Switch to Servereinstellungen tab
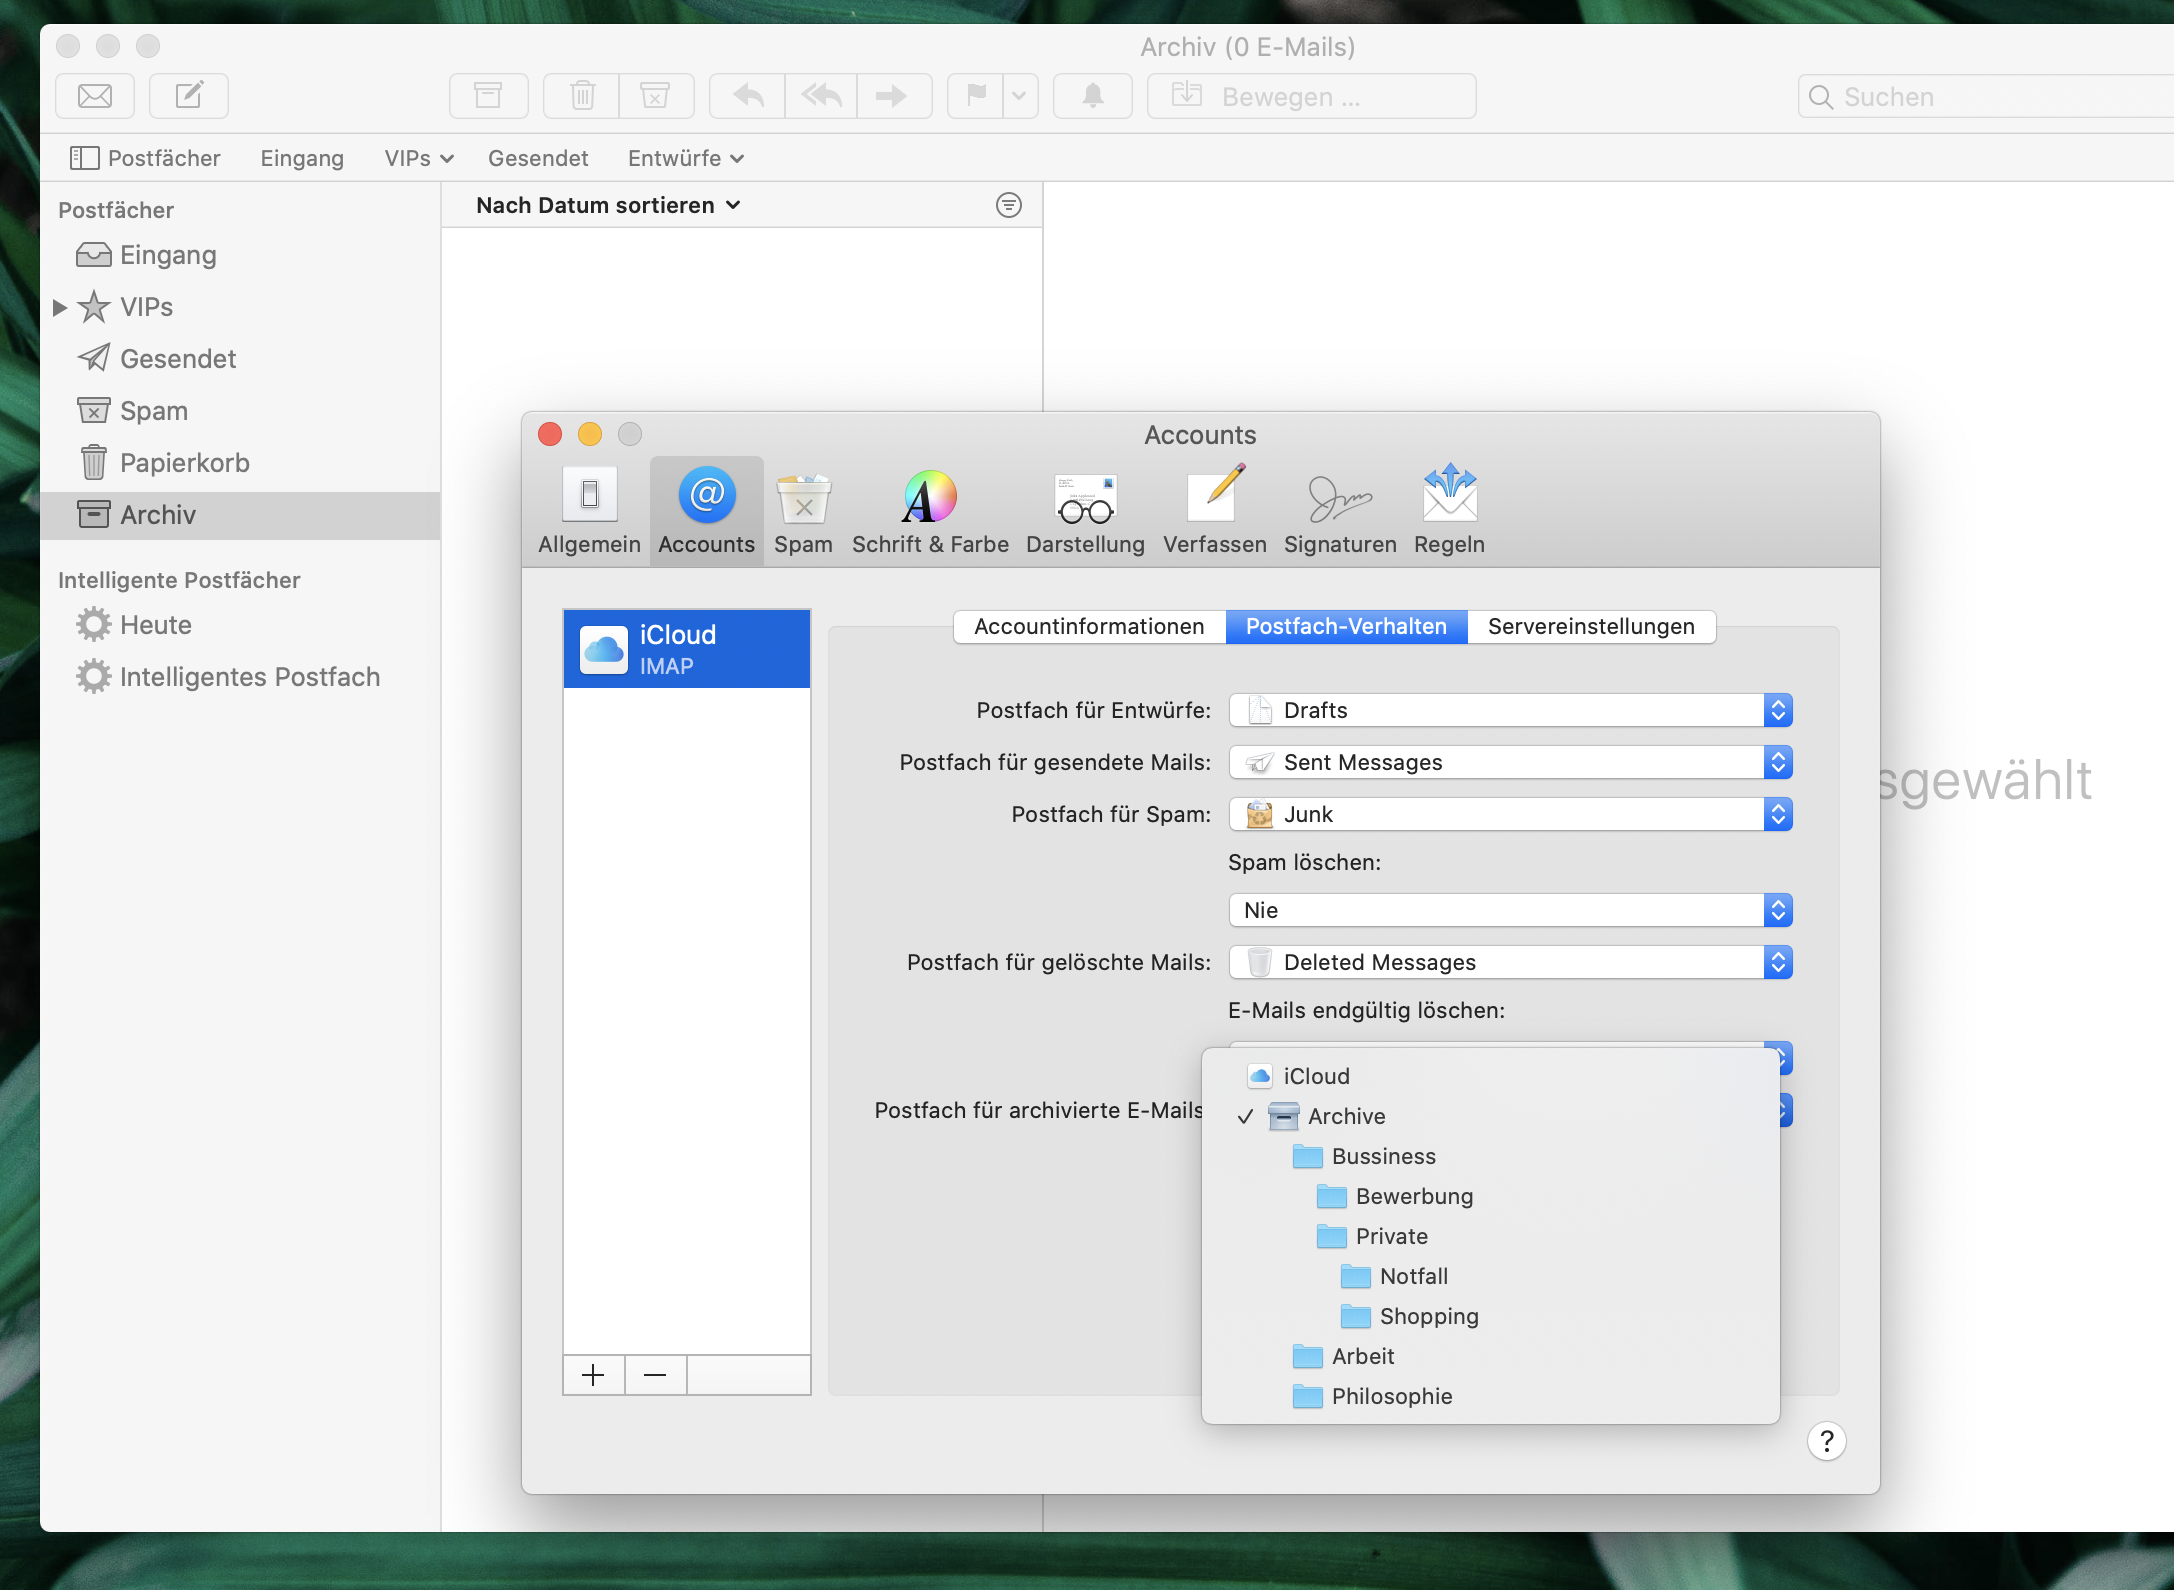Screen dimensions: 2174x1590 (x=1590, y=626)
